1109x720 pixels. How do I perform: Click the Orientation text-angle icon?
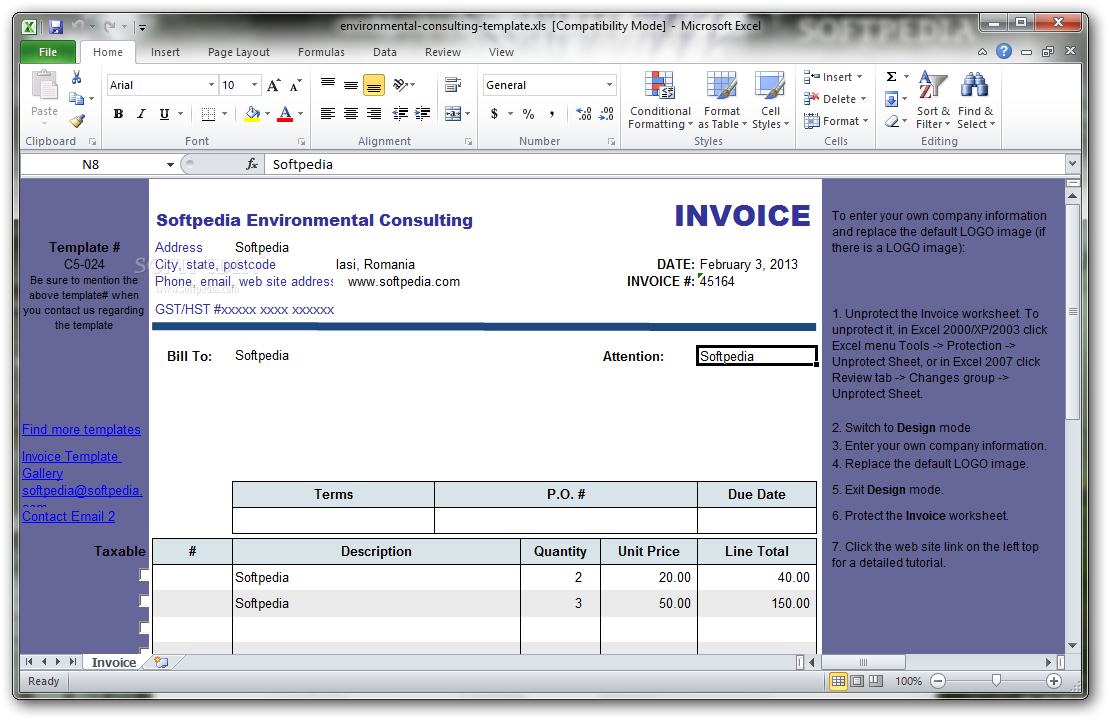401,85
